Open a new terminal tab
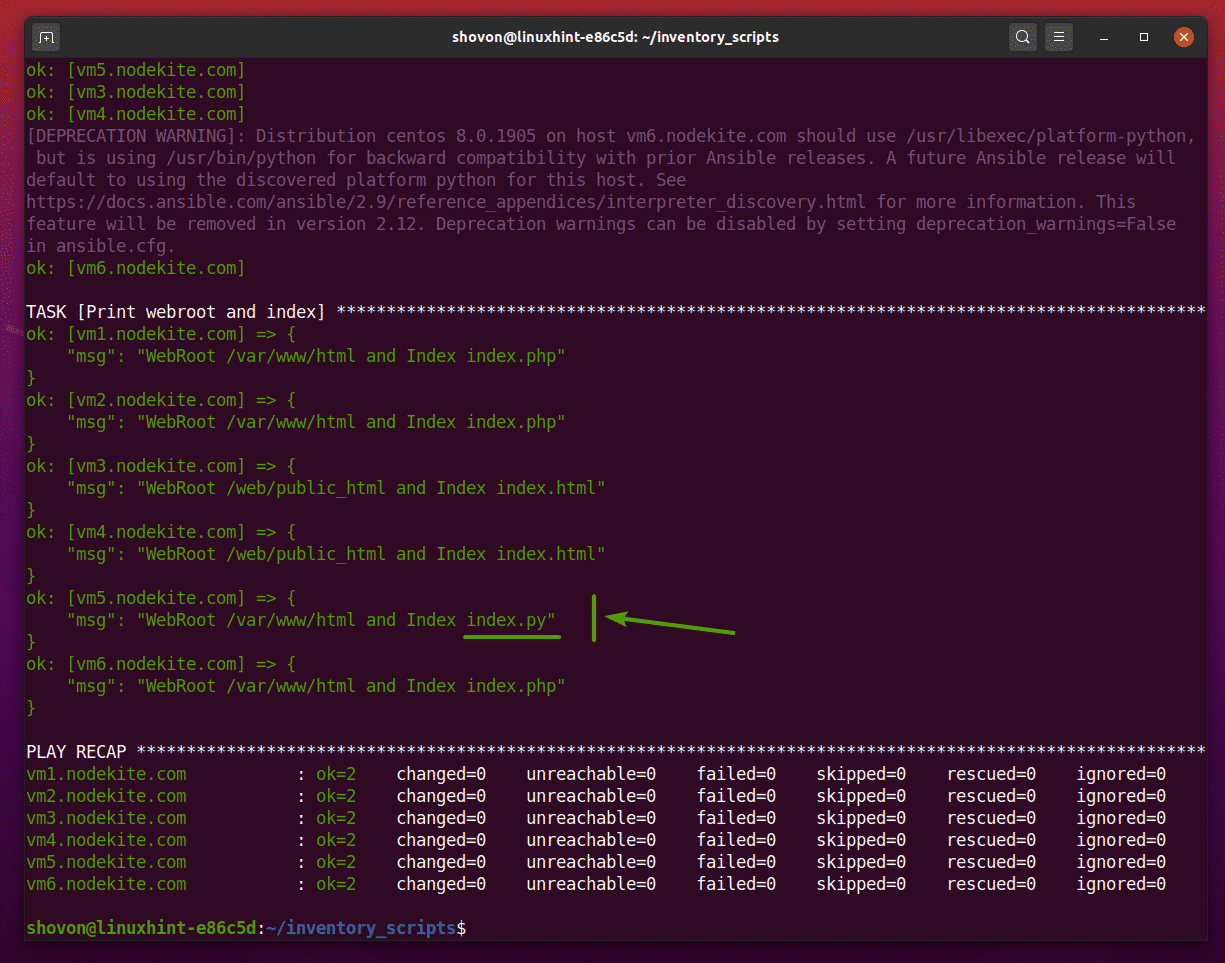The width and height of the screenshot is (1225, 963). pyautogui.click(x=46, y=36)
